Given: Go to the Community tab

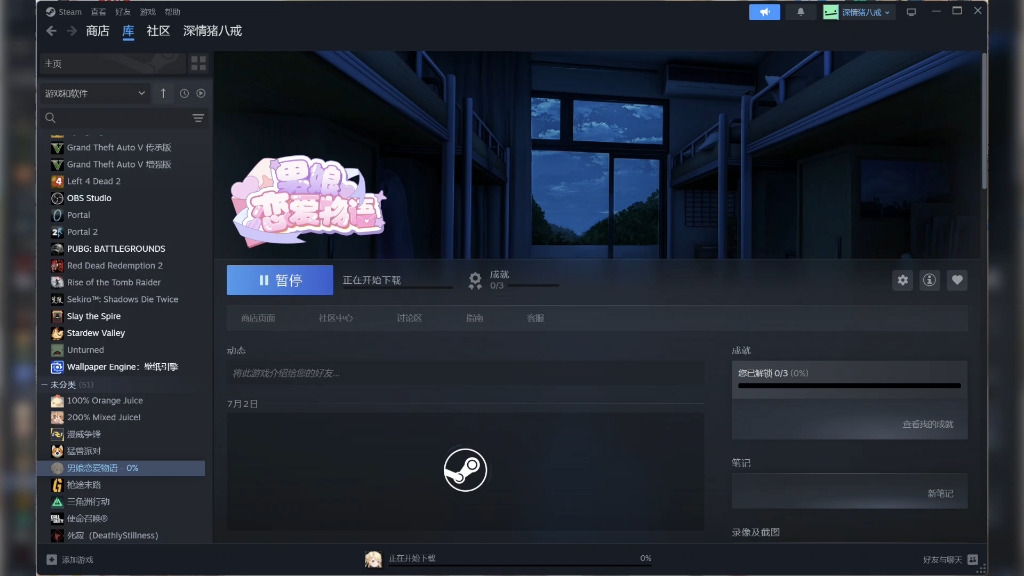Looking at the screenshot, I should click(158, 31).
